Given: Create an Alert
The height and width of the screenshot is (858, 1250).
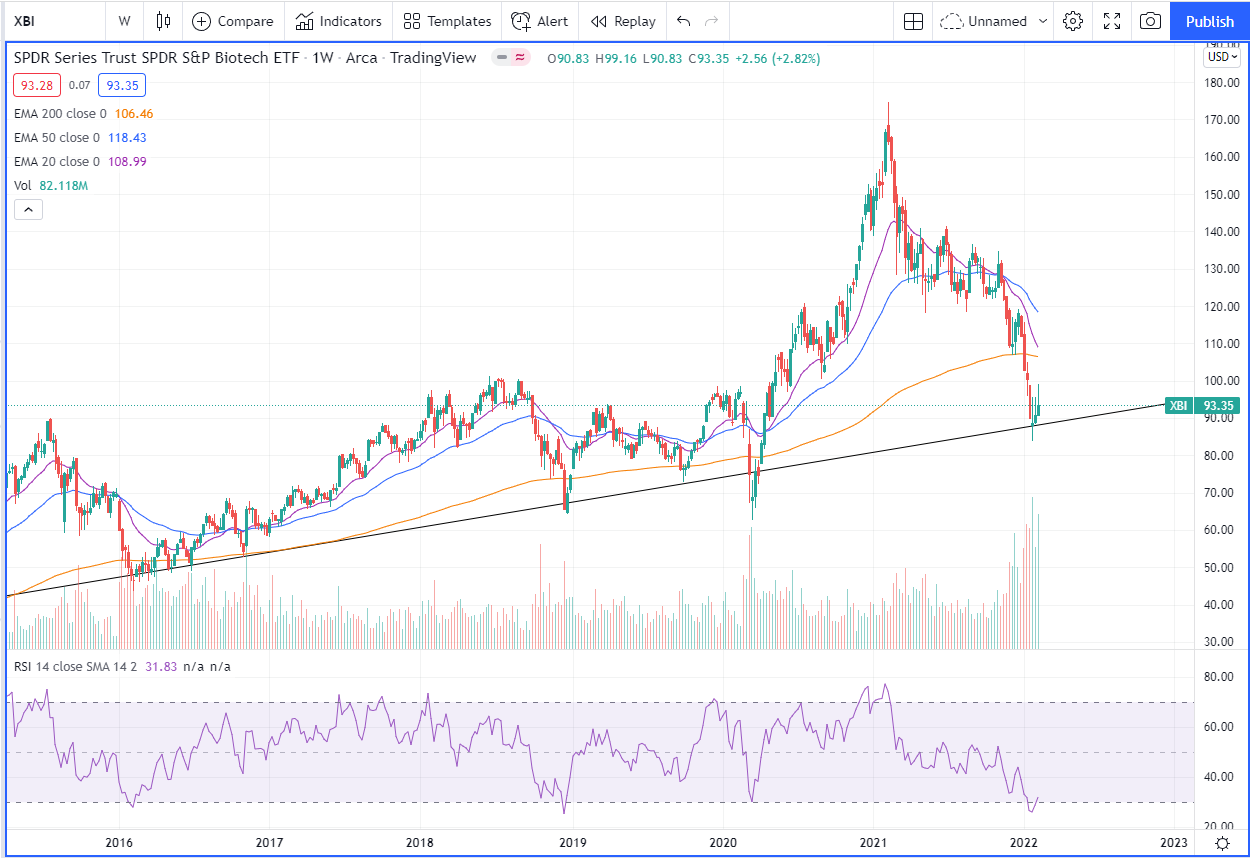Looking at the screenshot, I should click(x=540, y=21).
